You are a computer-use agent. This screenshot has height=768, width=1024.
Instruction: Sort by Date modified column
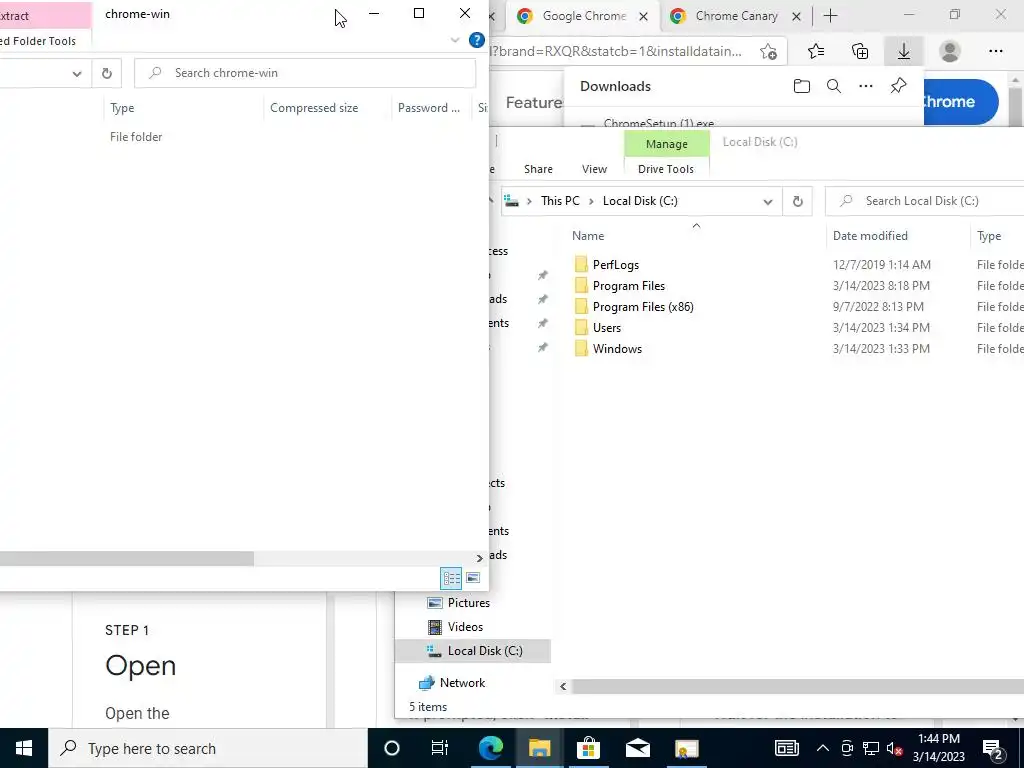(870, 236)
